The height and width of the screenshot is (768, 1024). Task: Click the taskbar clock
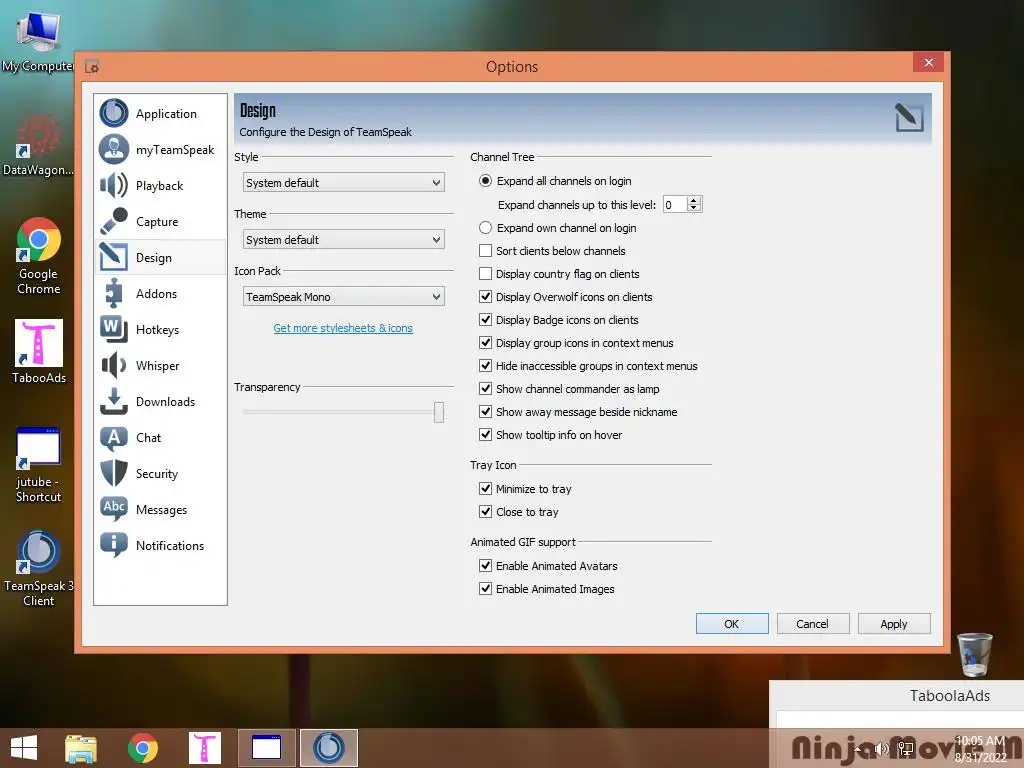980,749
